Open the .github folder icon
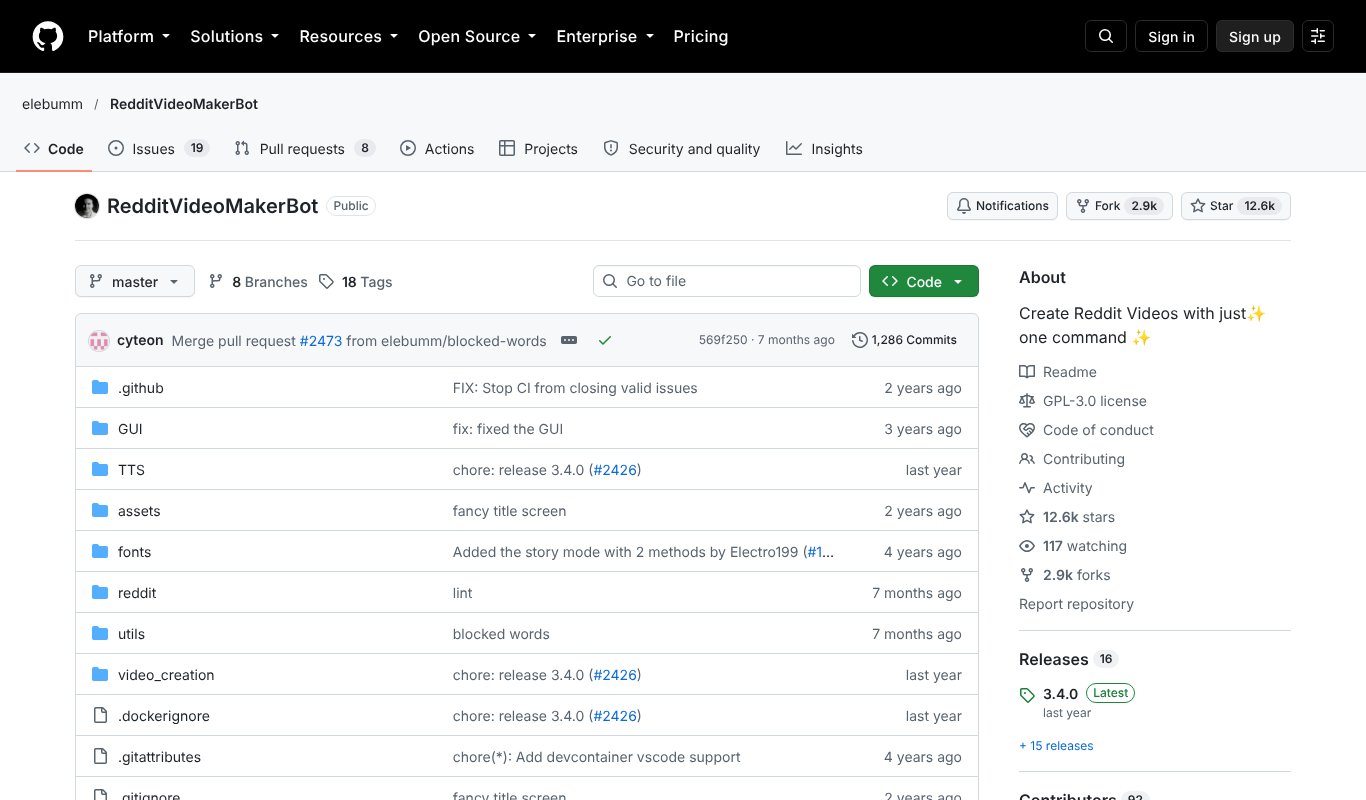Screen dimensions: 1366x800 coord(100,388)
